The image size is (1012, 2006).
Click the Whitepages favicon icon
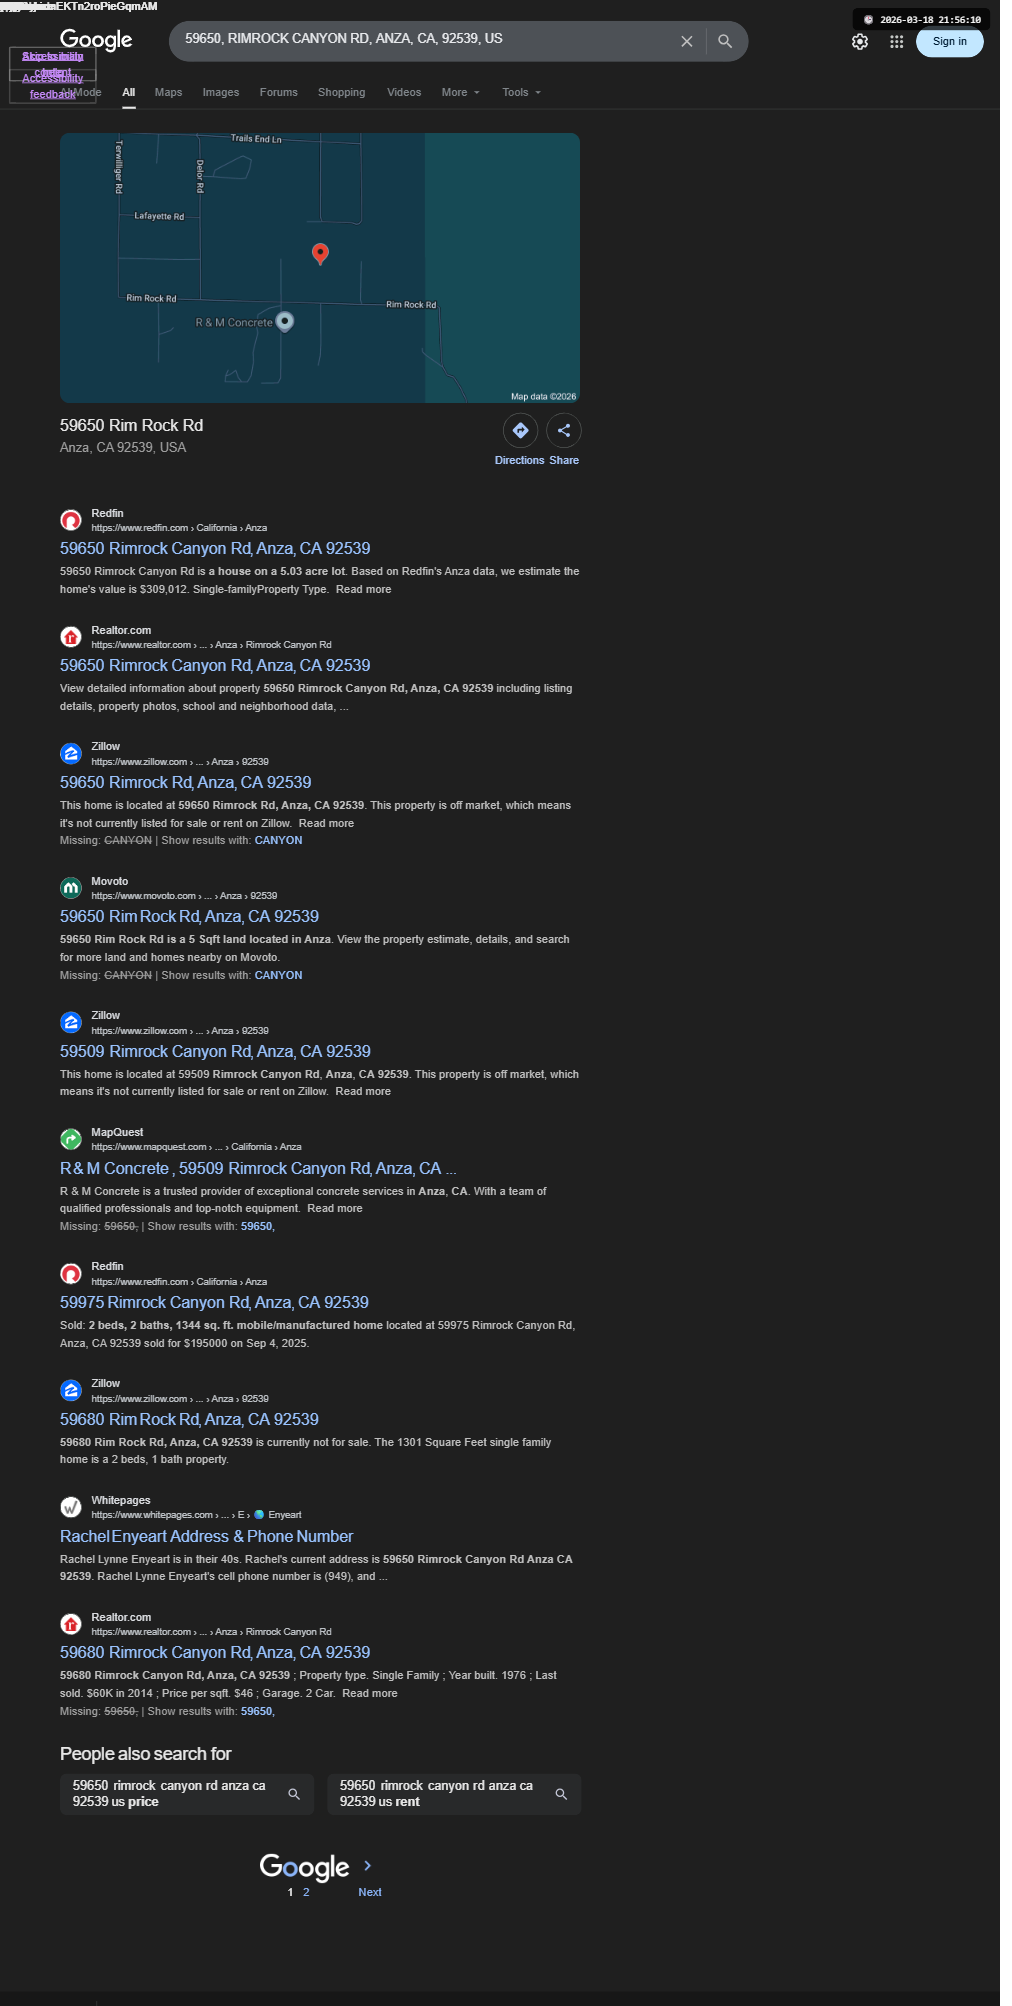71,1506
